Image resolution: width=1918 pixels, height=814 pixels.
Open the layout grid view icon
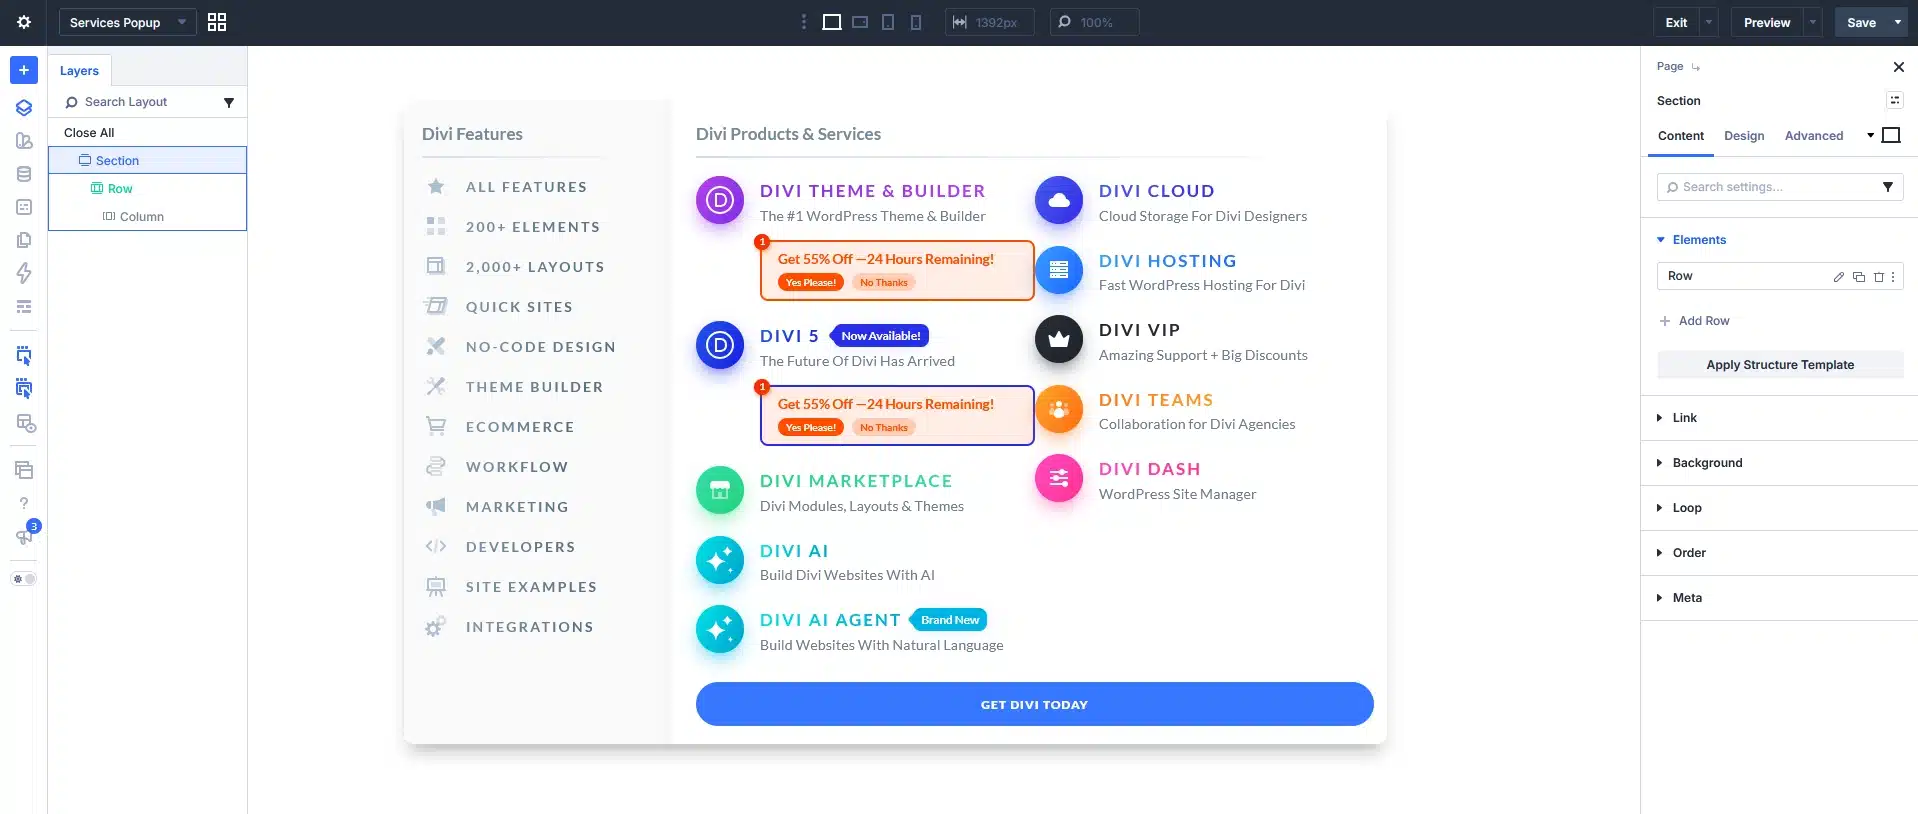pyautogui.click(x=217, y=22)
